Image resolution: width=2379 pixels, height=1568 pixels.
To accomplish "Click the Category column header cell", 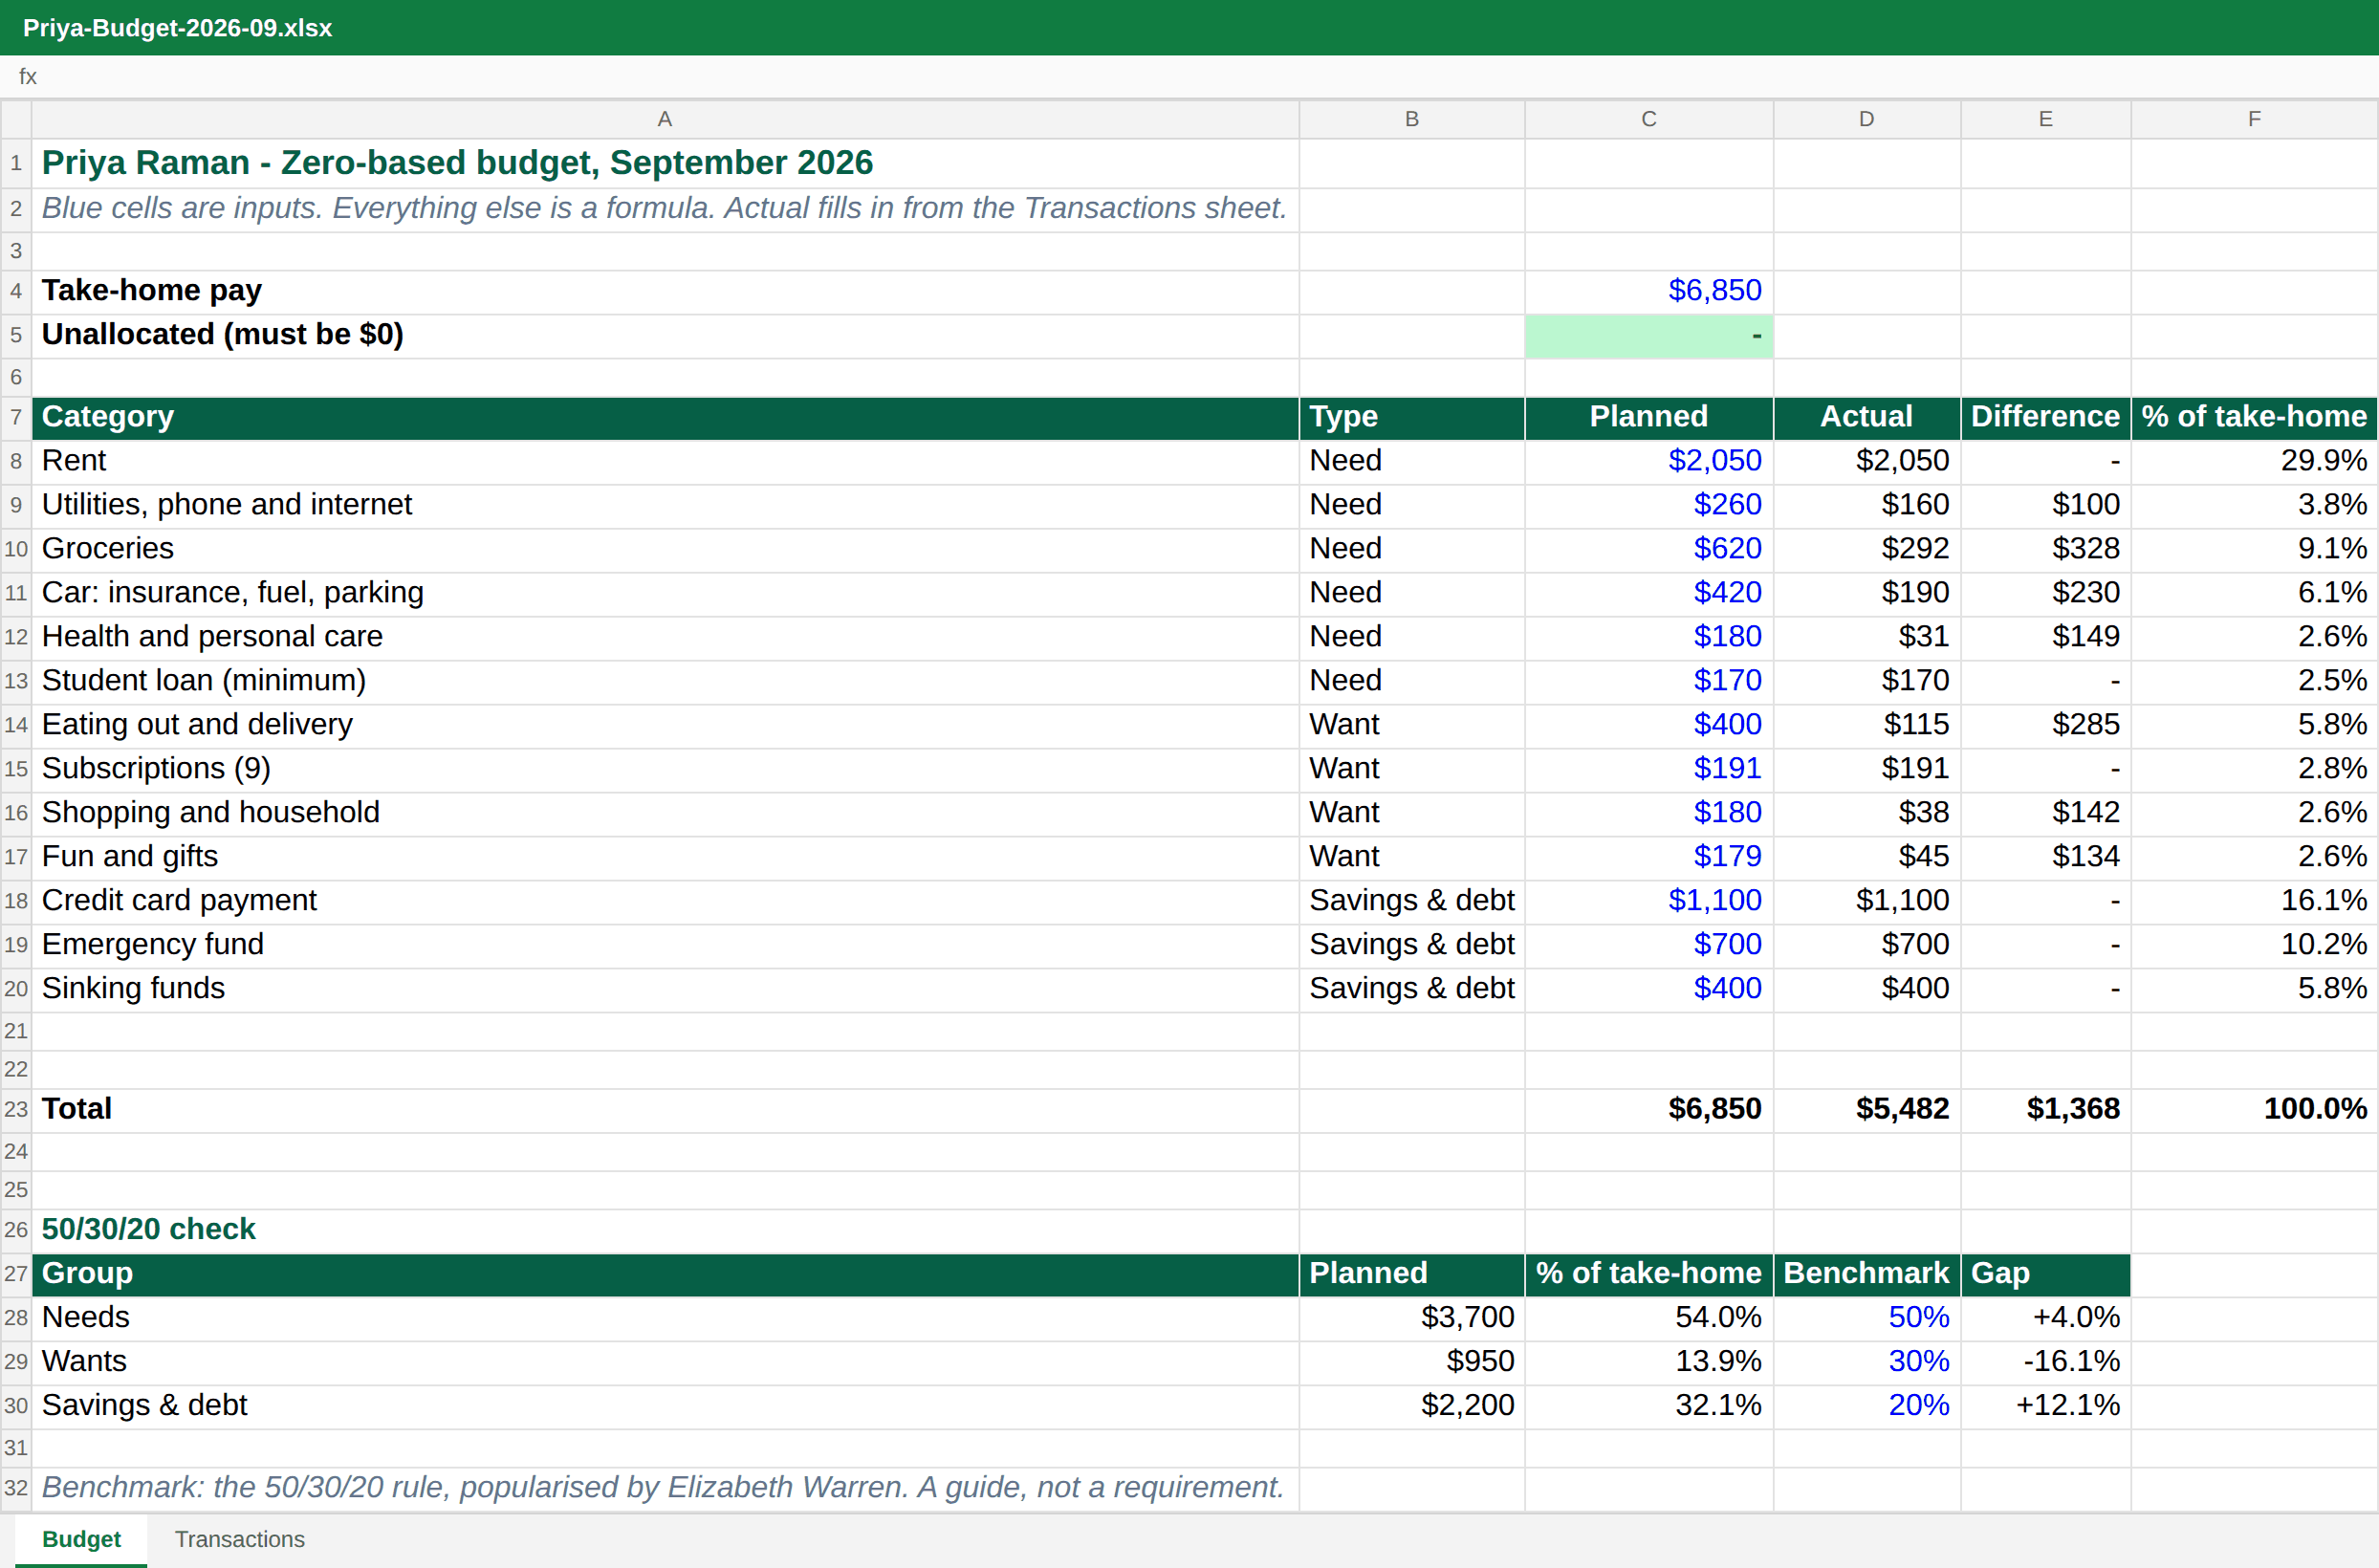I will [665, 417].
